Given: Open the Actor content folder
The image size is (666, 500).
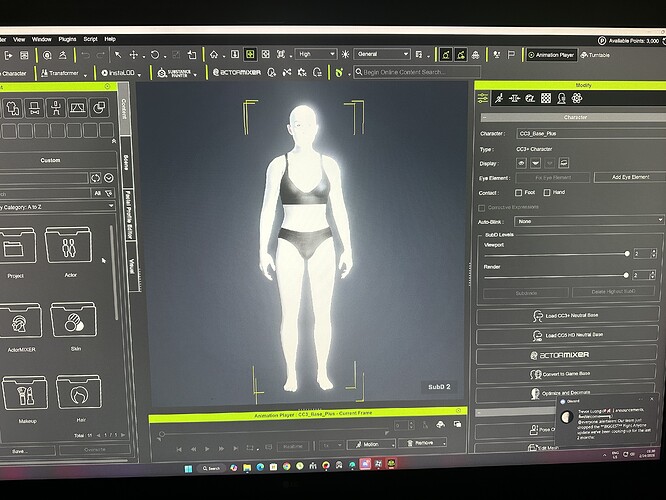Looking at the screenshot, I should [68, 246].
